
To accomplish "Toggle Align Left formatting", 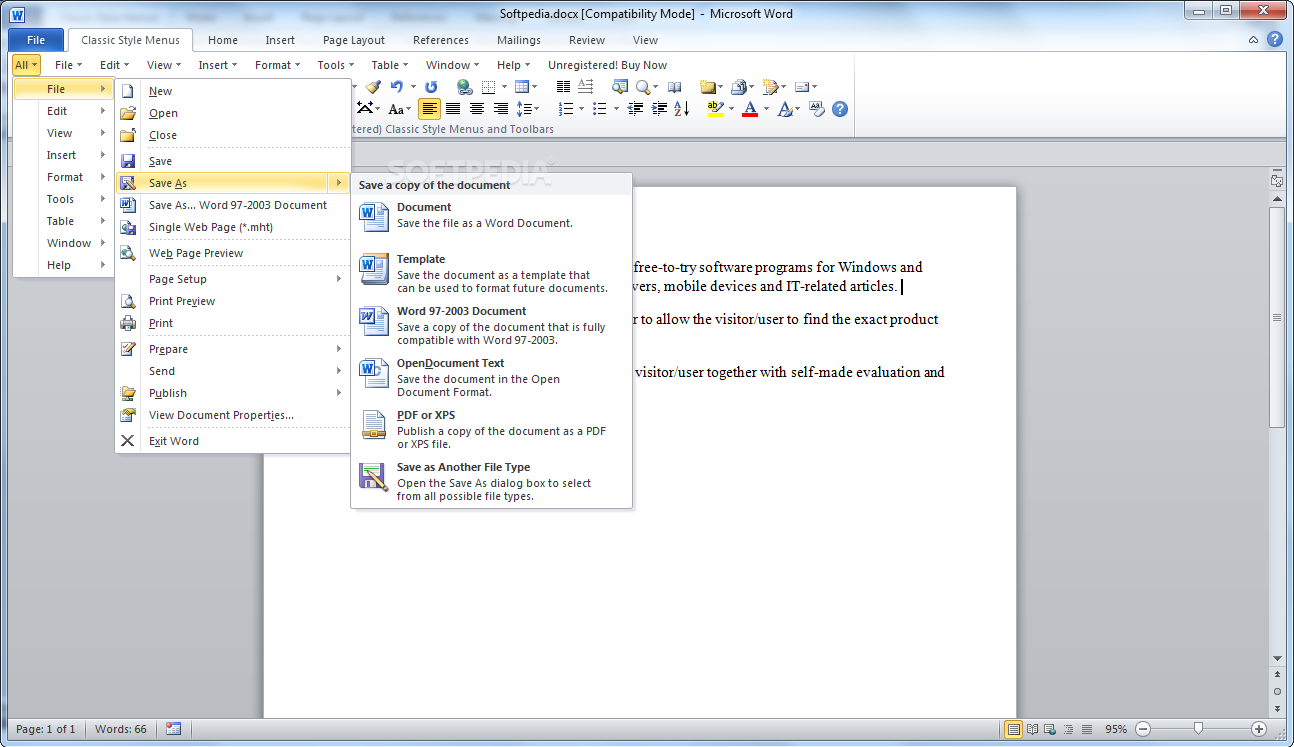I will (429, 109).
